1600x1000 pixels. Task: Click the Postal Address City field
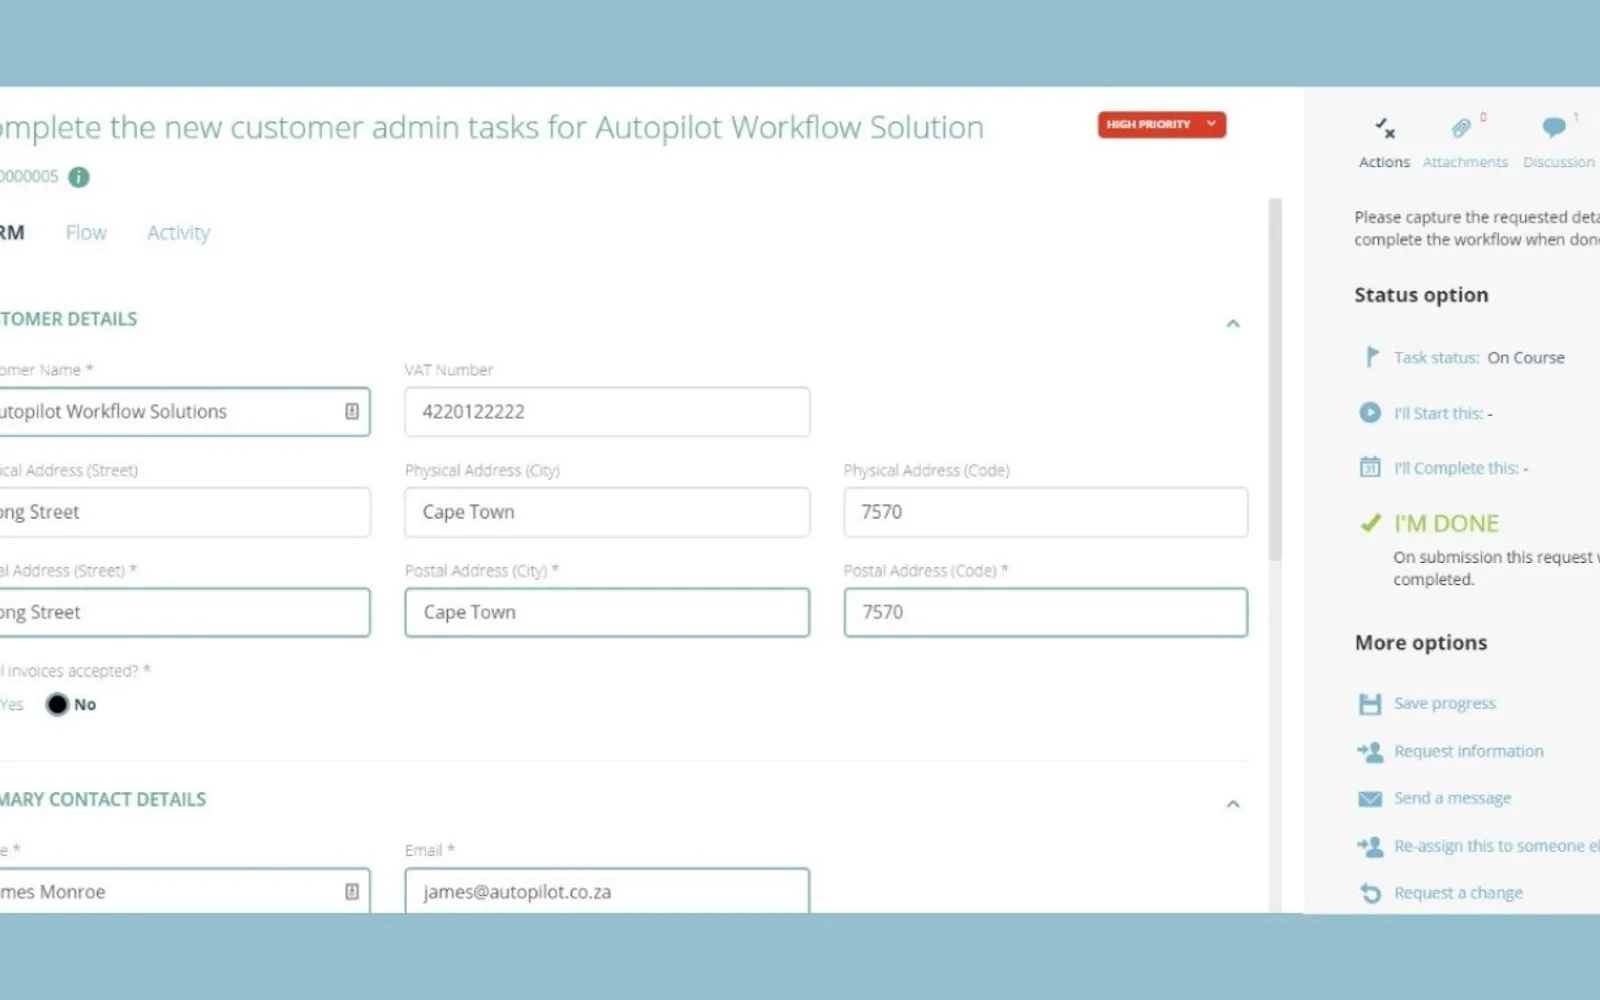pos(607,612)
